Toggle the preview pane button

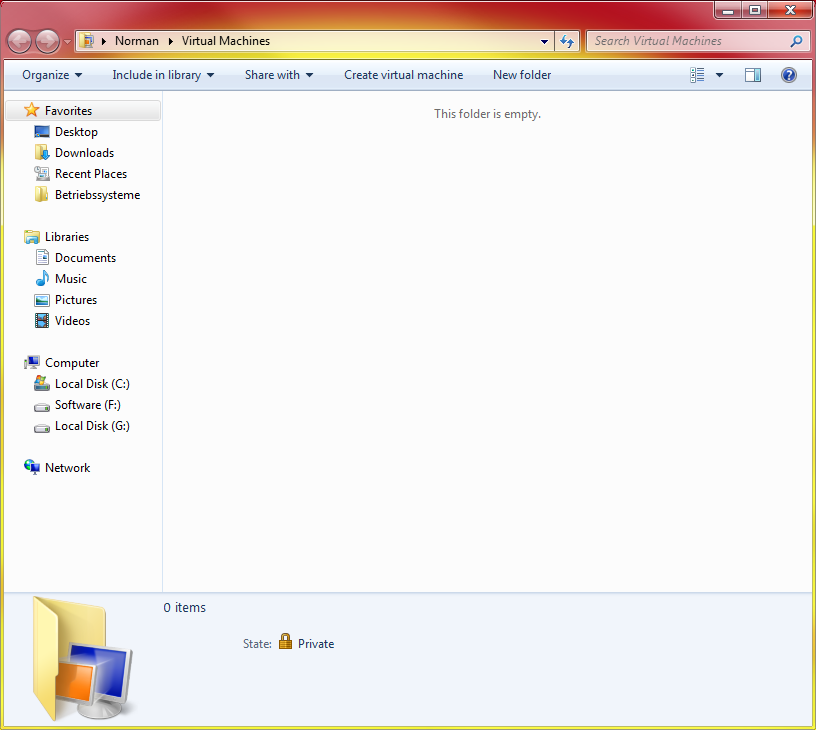point(753,75)
